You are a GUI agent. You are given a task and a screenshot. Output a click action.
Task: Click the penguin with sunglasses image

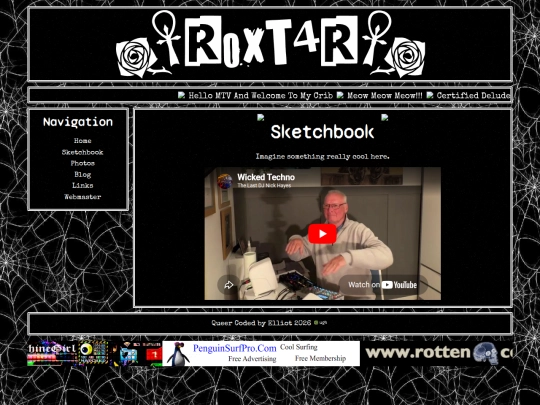click(x=178, y=354)
